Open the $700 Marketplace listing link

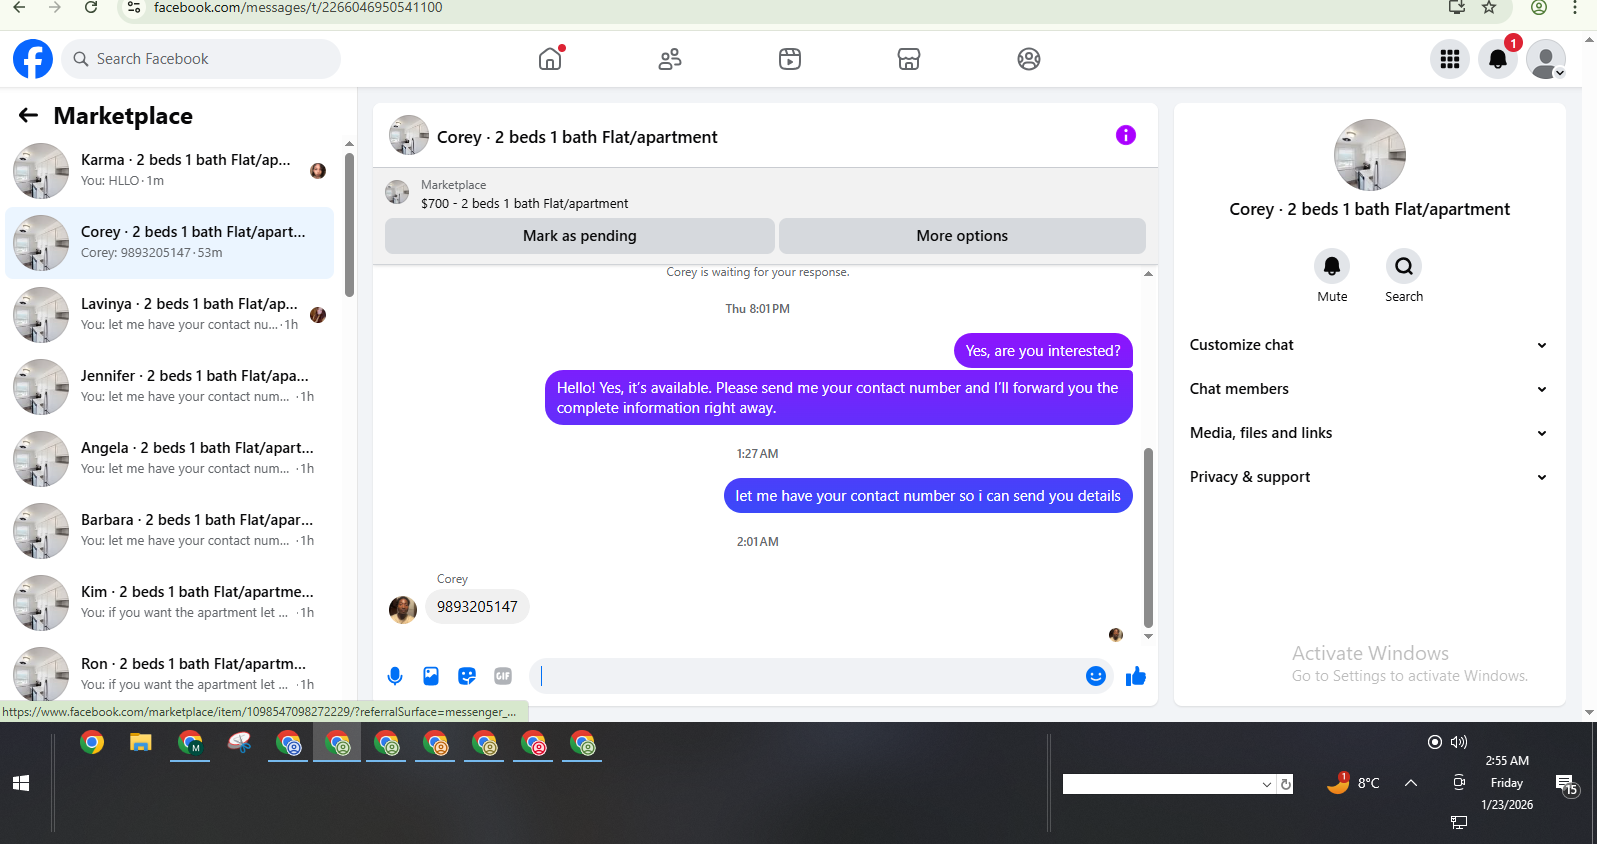[524, 203]
